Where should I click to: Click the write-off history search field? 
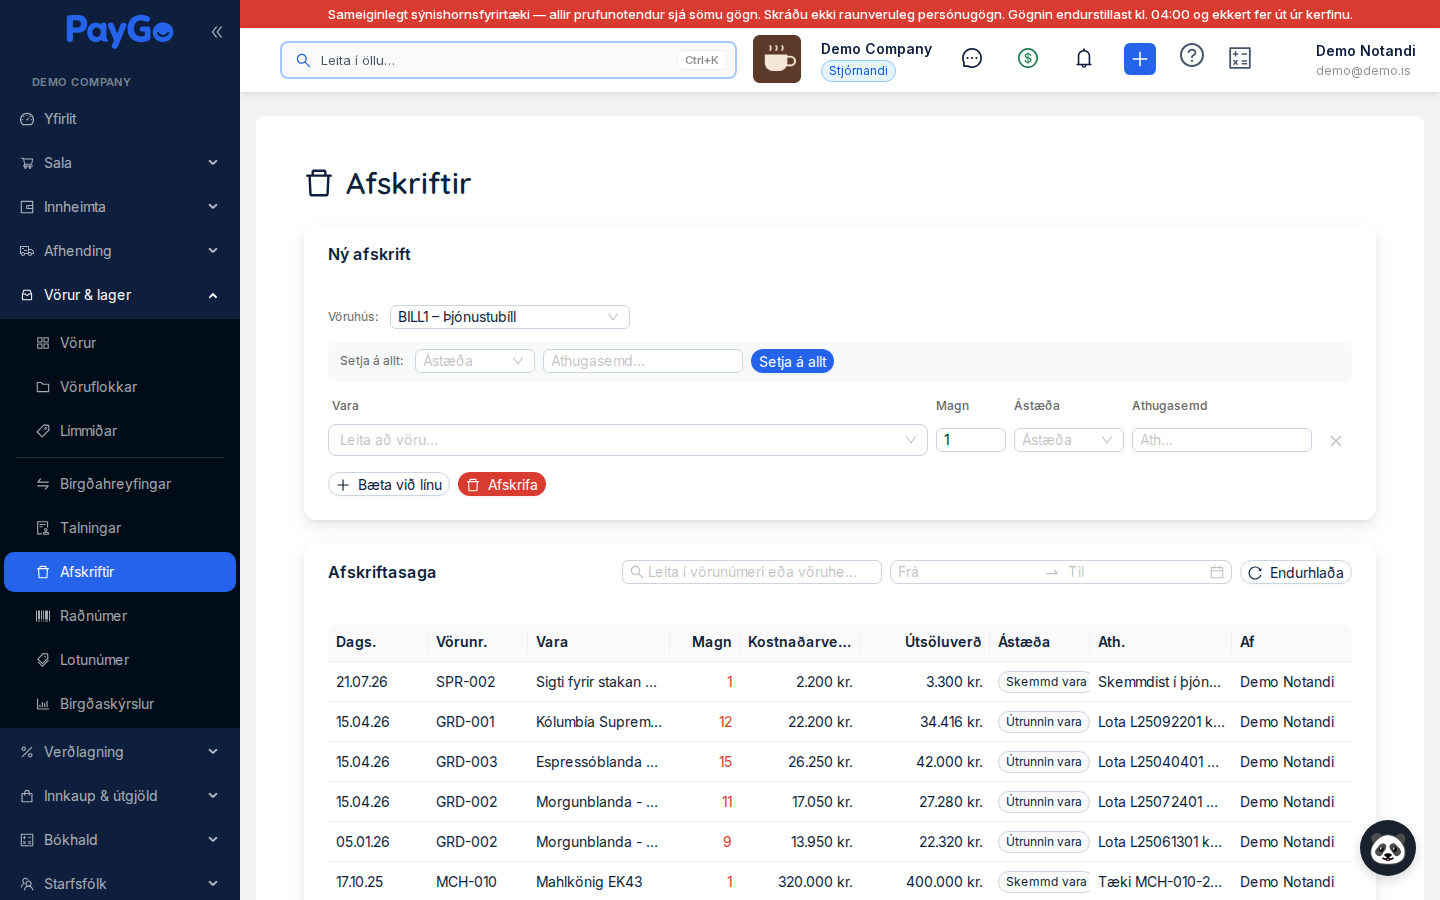click(x=752, y=572)
